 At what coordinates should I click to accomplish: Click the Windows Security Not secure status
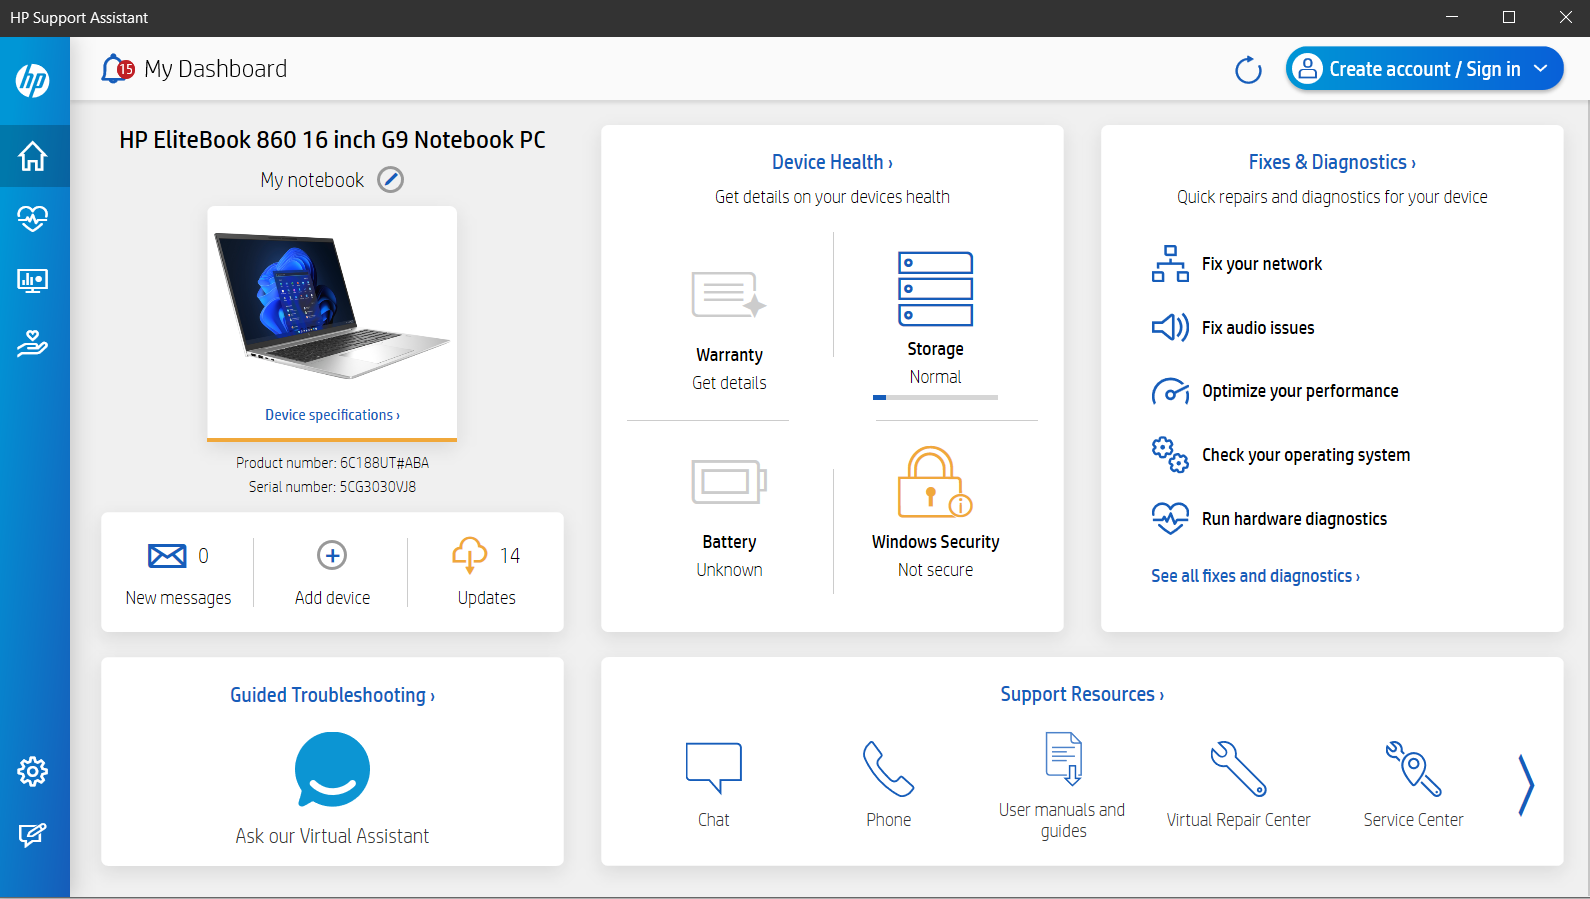point(935,570)
